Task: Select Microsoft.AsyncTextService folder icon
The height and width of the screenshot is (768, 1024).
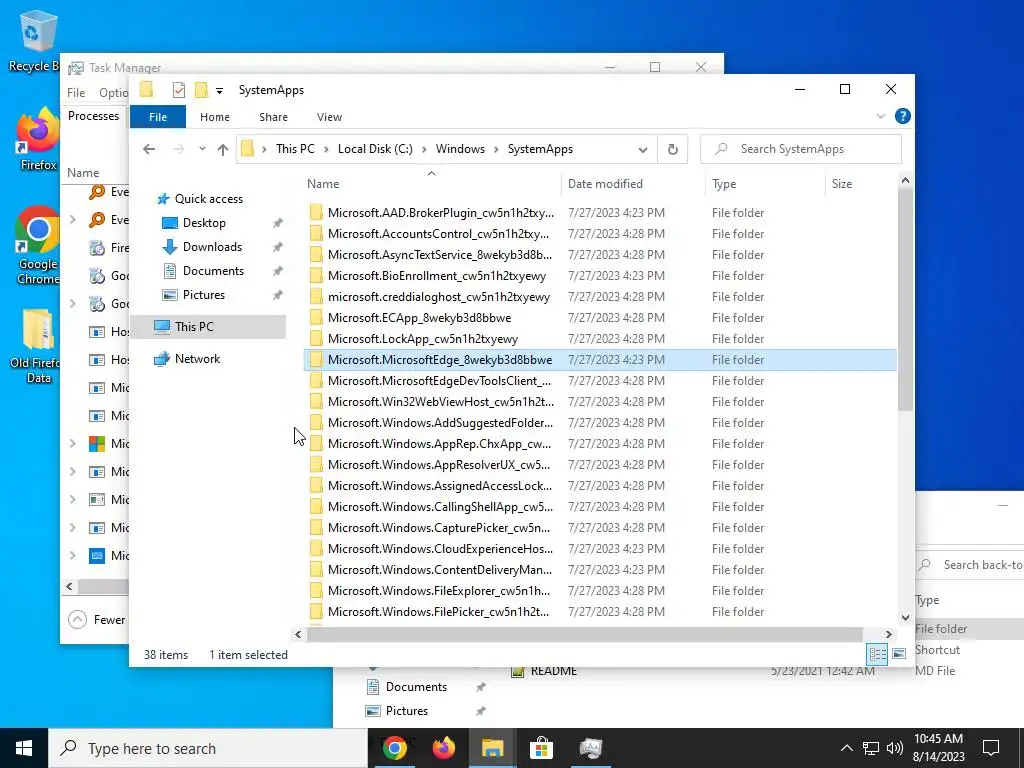Action: point(316,255)
